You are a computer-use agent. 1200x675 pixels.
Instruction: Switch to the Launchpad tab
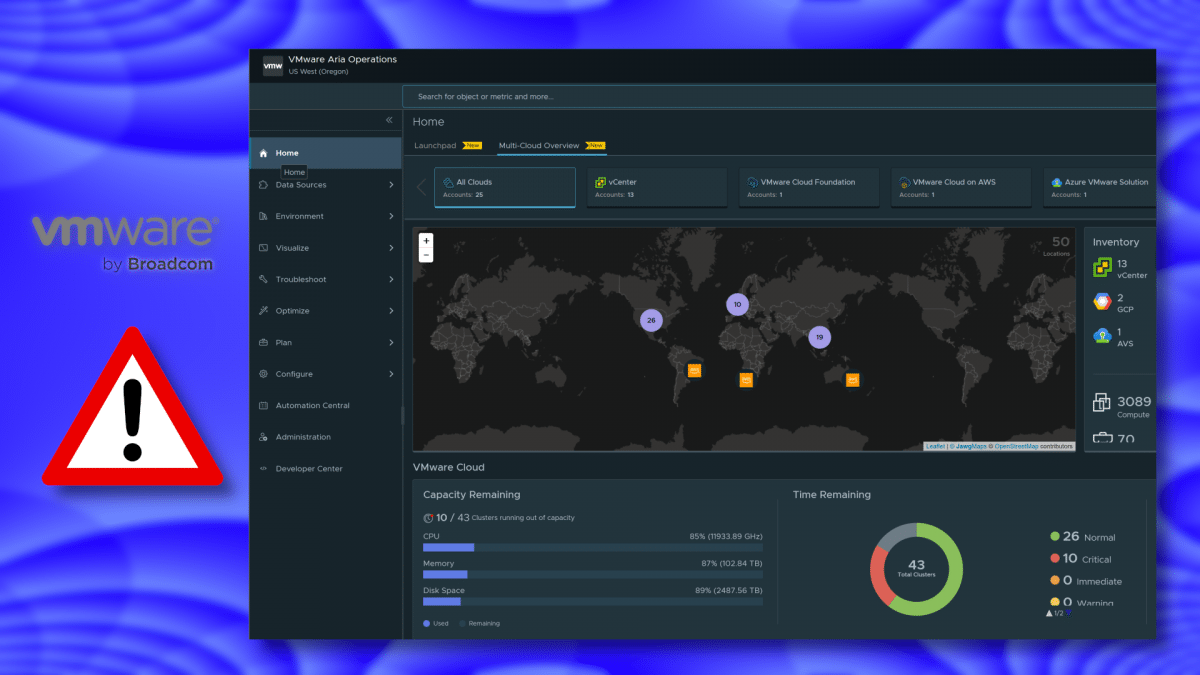435,146
